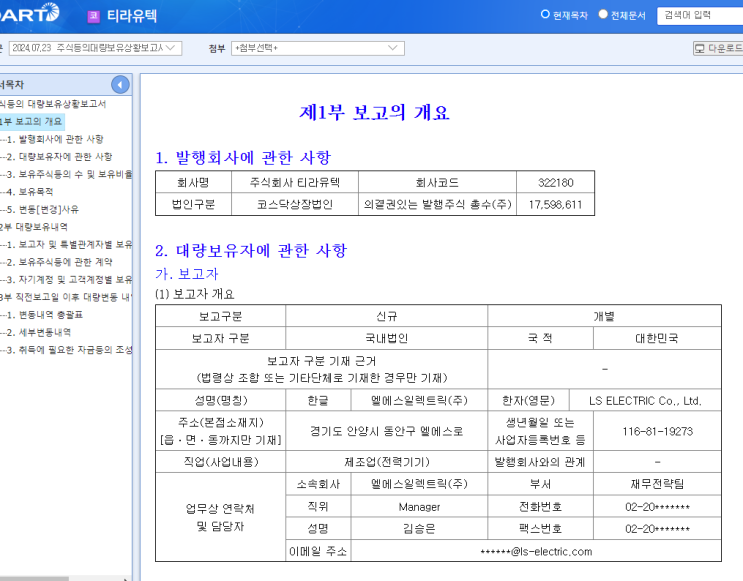Open 제3부 직전보고일 이후 대량변동 tree item

tap(66, 297)
